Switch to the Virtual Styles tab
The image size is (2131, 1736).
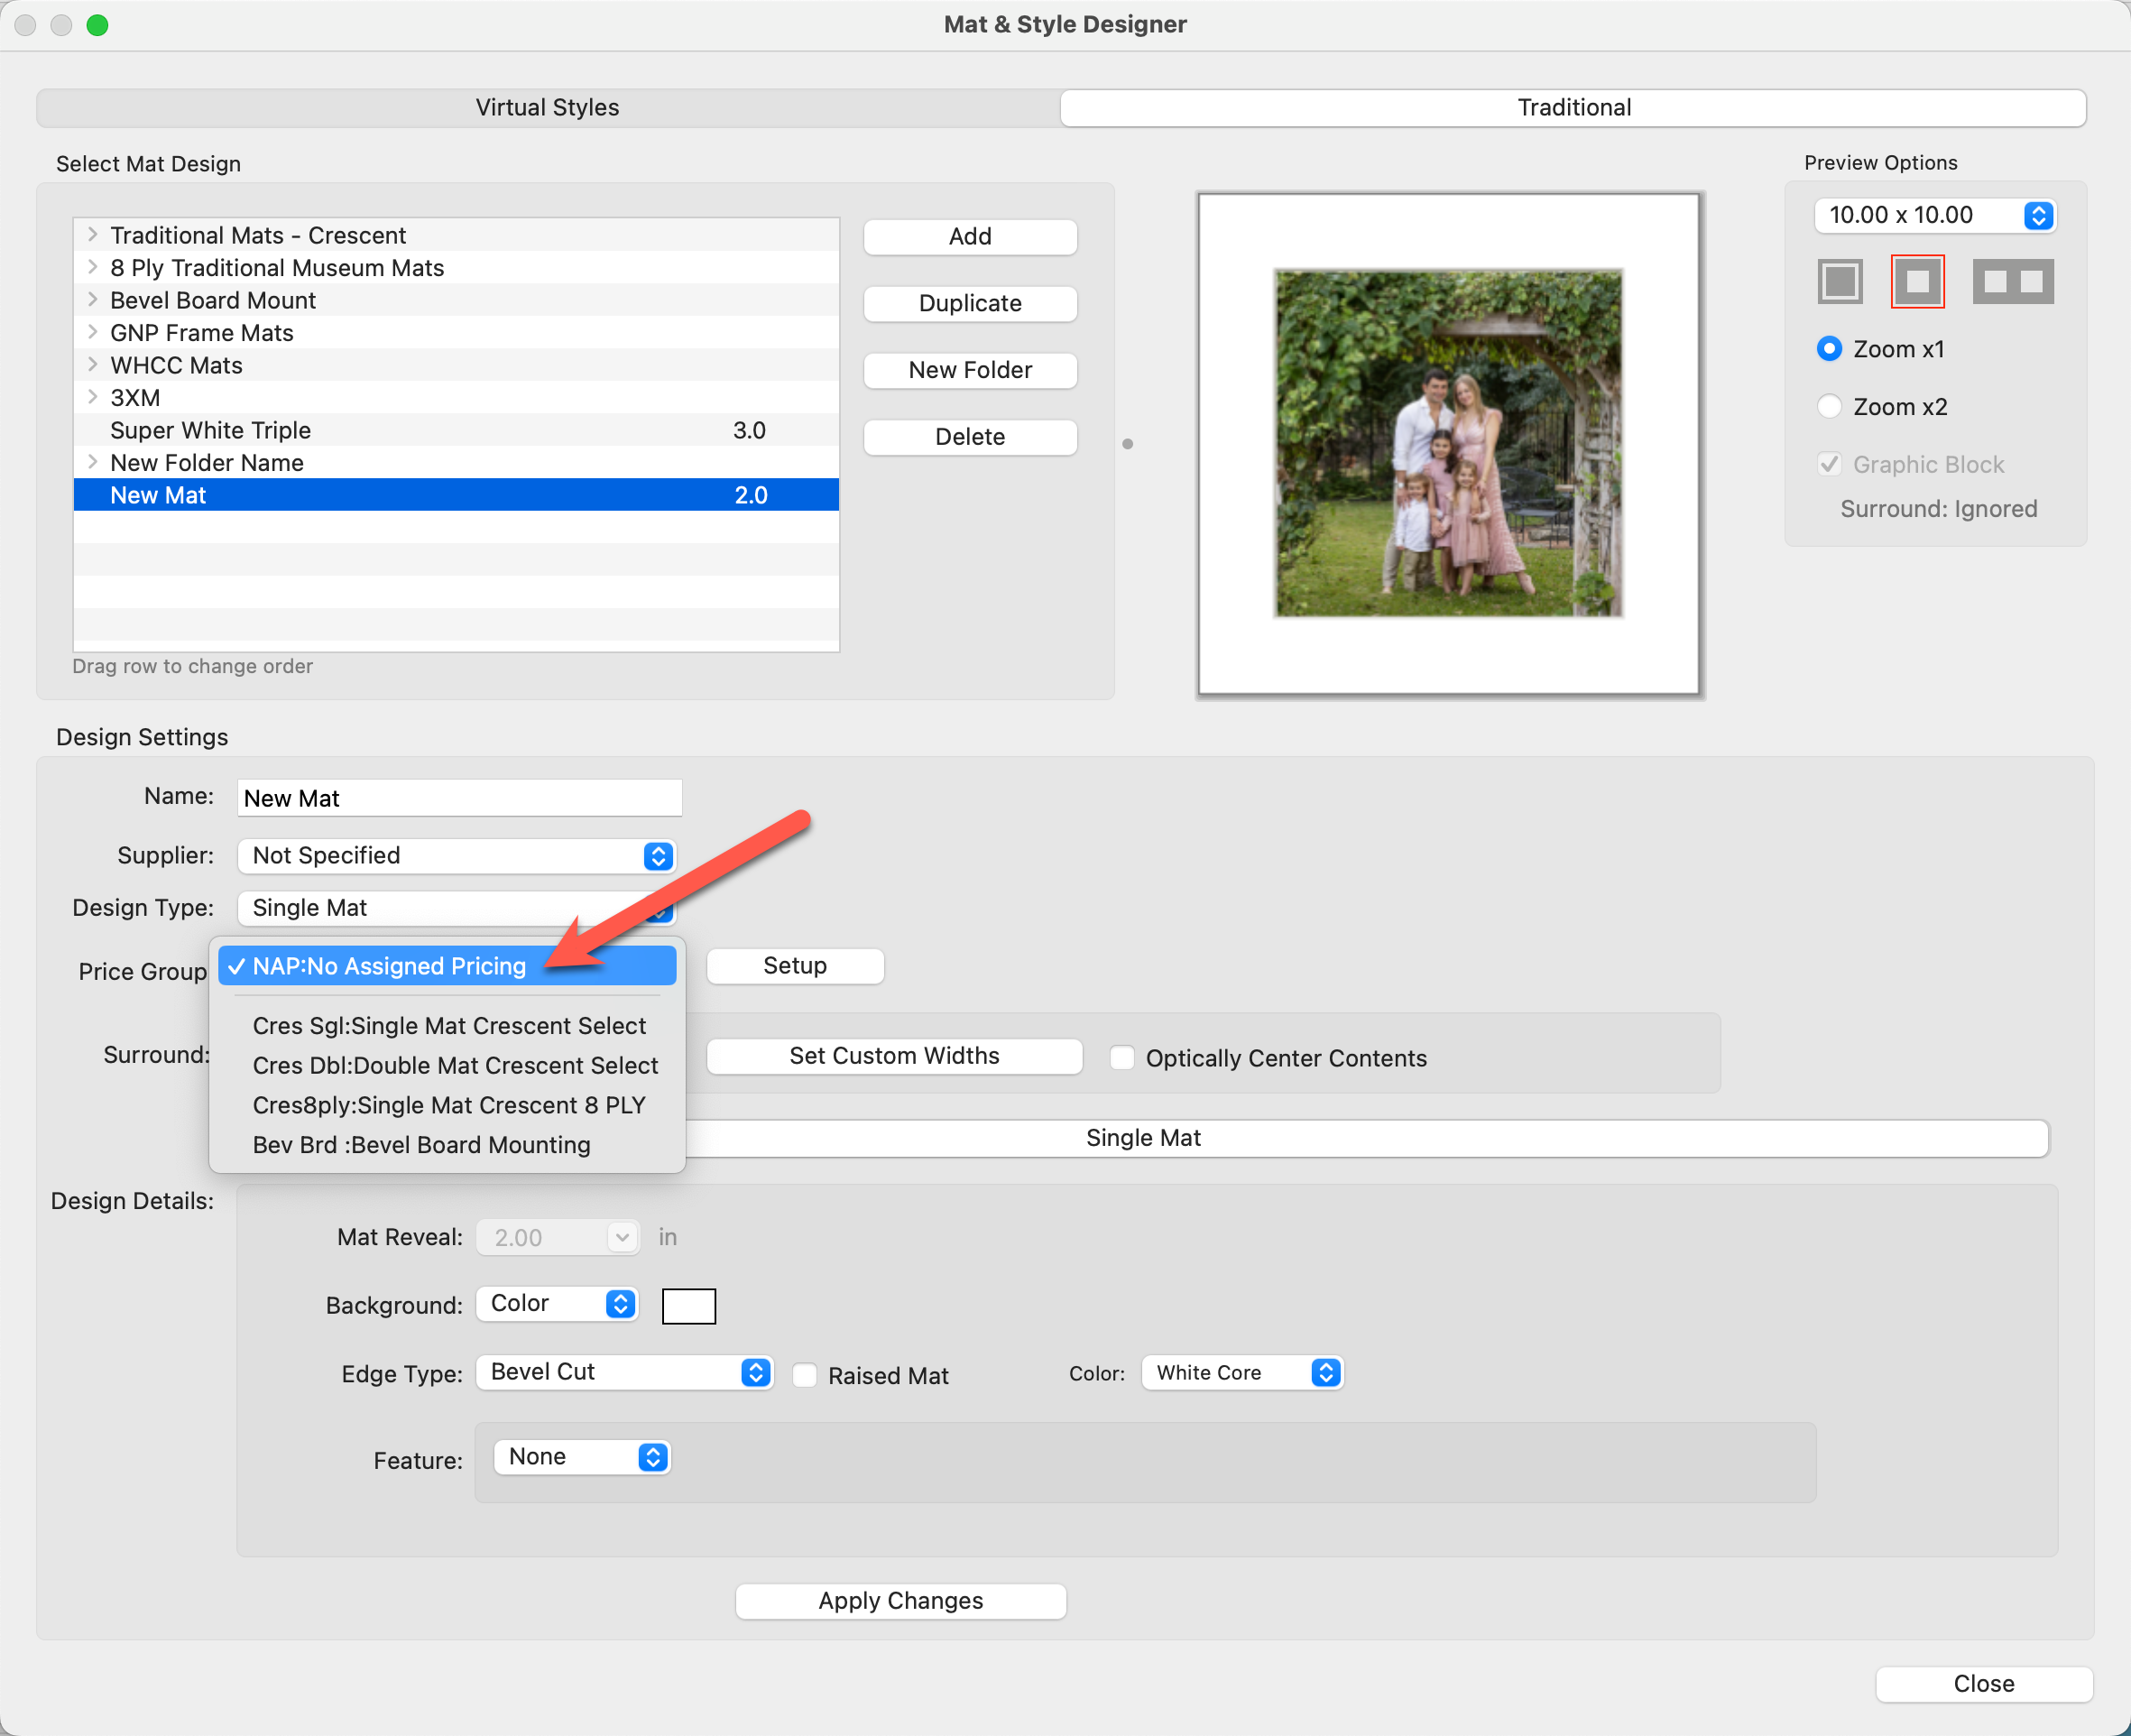tap(547, 108)
